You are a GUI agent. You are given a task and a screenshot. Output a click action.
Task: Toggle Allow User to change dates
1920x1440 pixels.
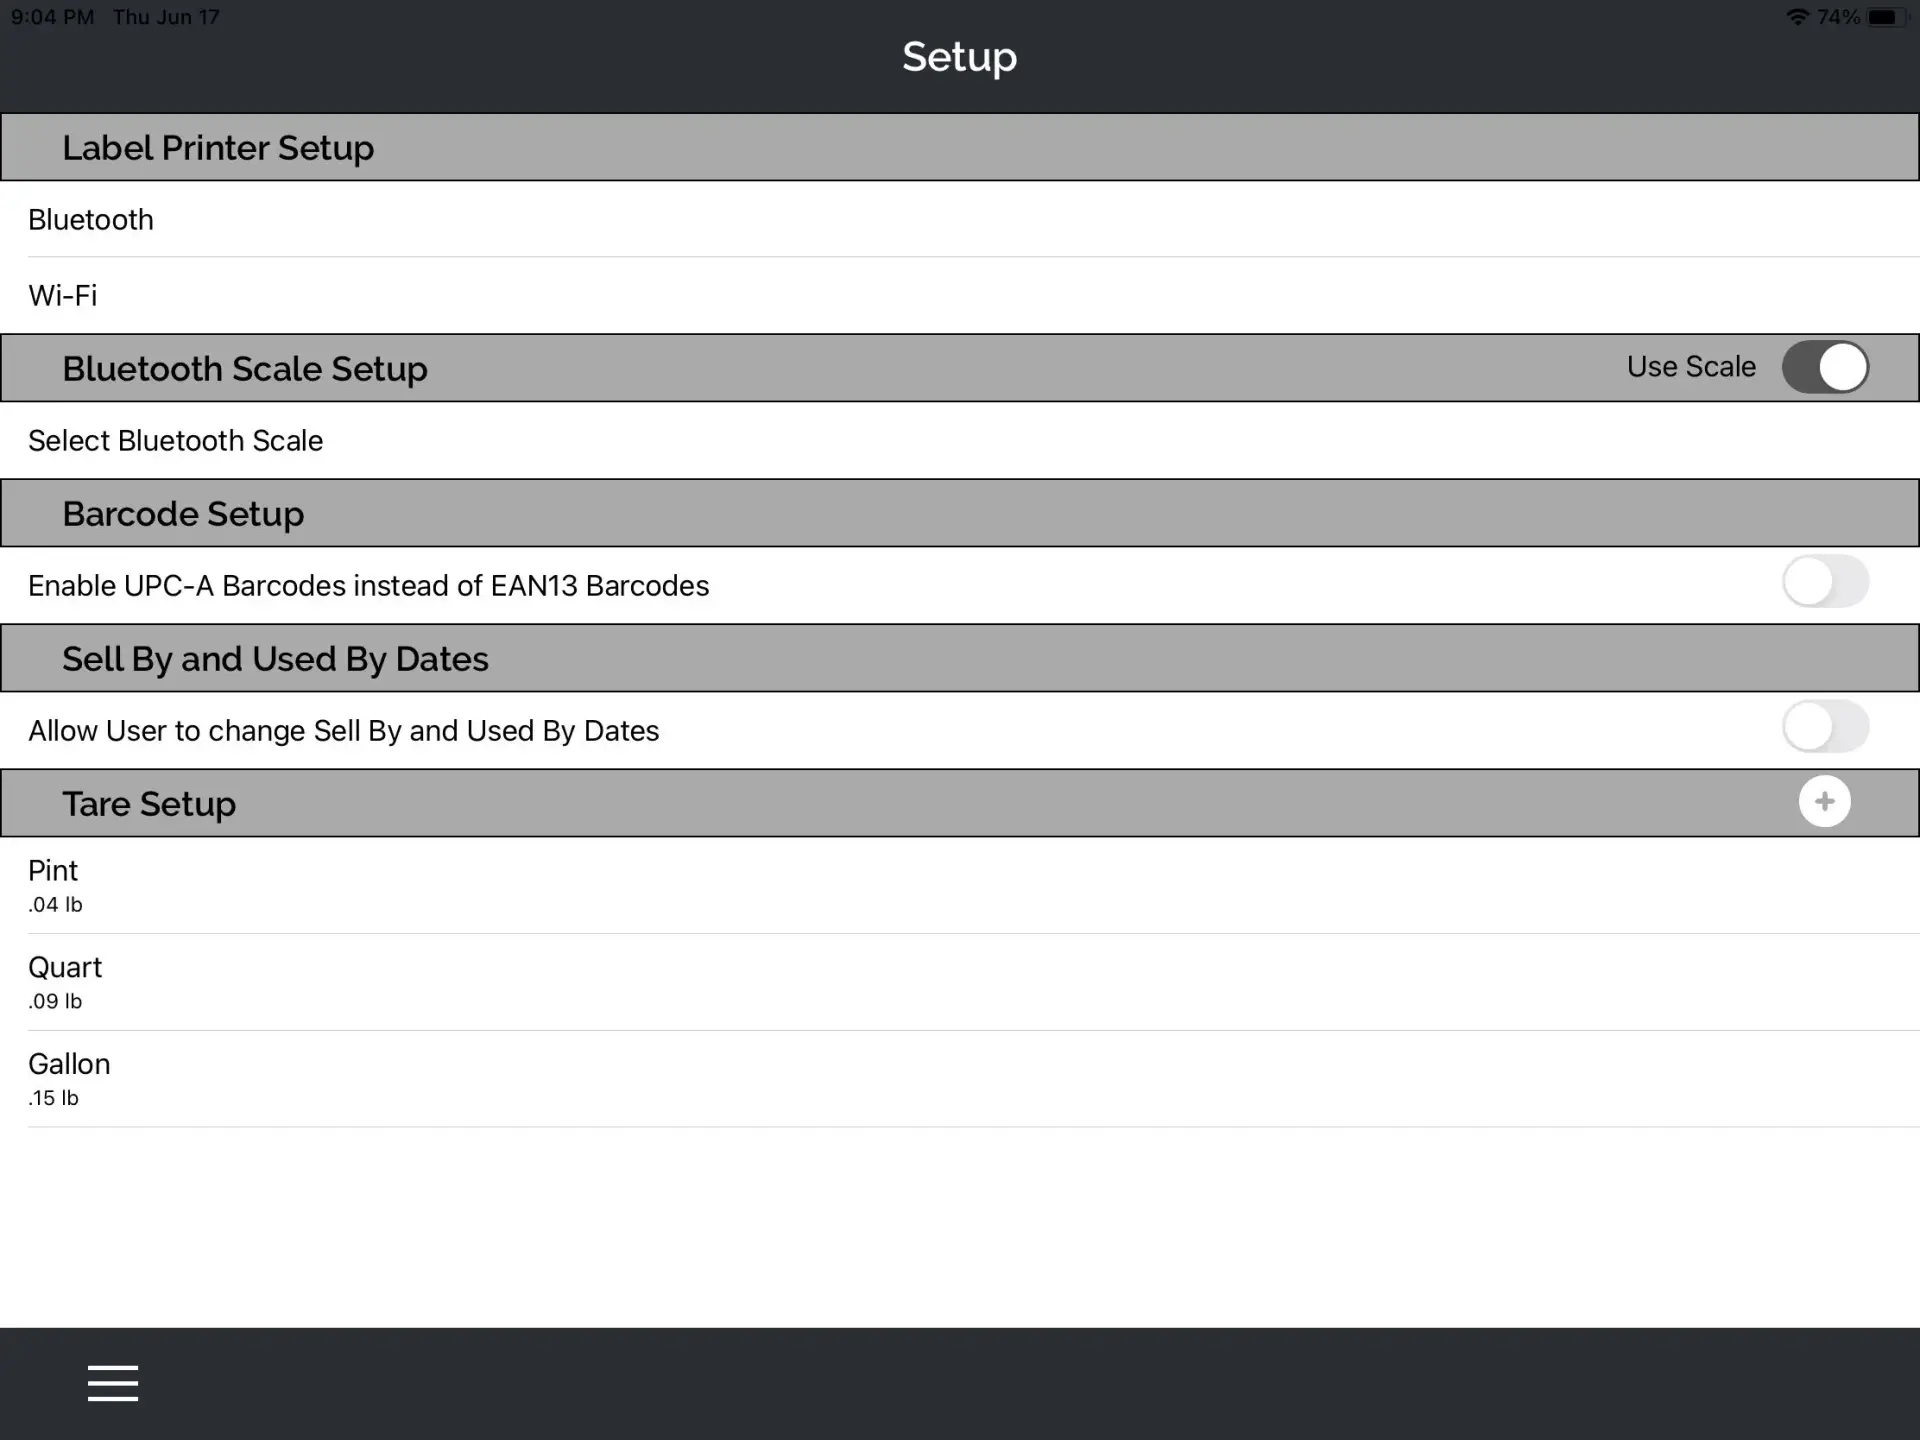point(1825,727)
